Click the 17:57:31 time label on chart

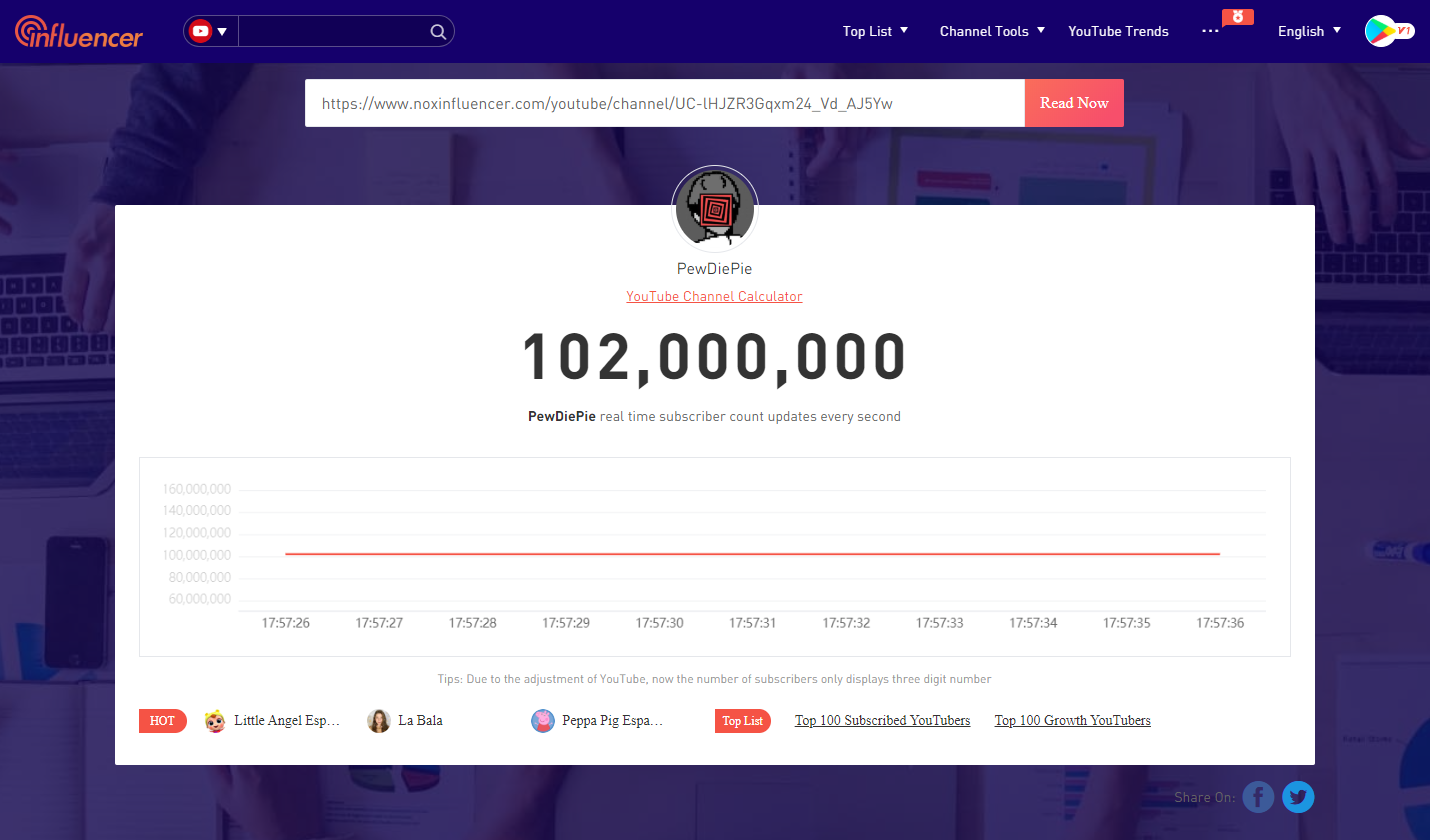(x=752, y=623)
